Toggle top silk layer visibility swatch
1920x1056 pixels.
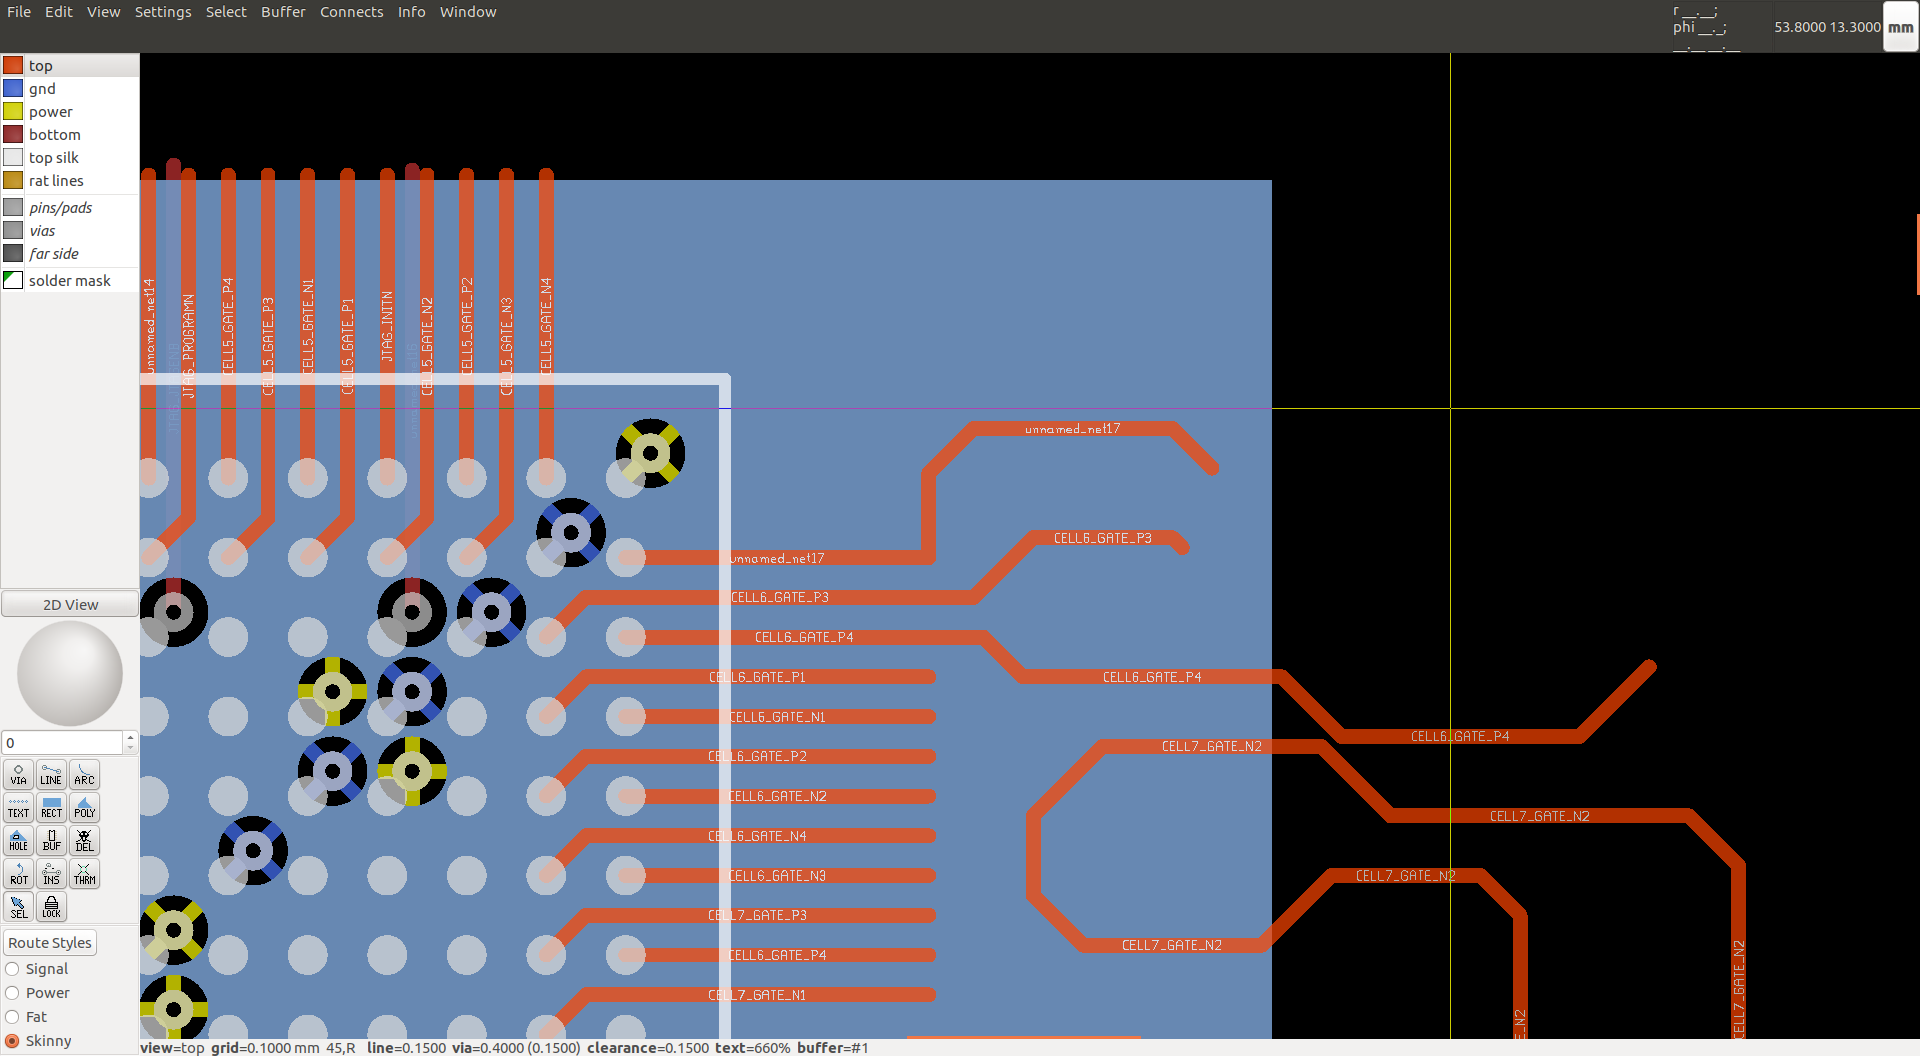click(x=13, y=158)
